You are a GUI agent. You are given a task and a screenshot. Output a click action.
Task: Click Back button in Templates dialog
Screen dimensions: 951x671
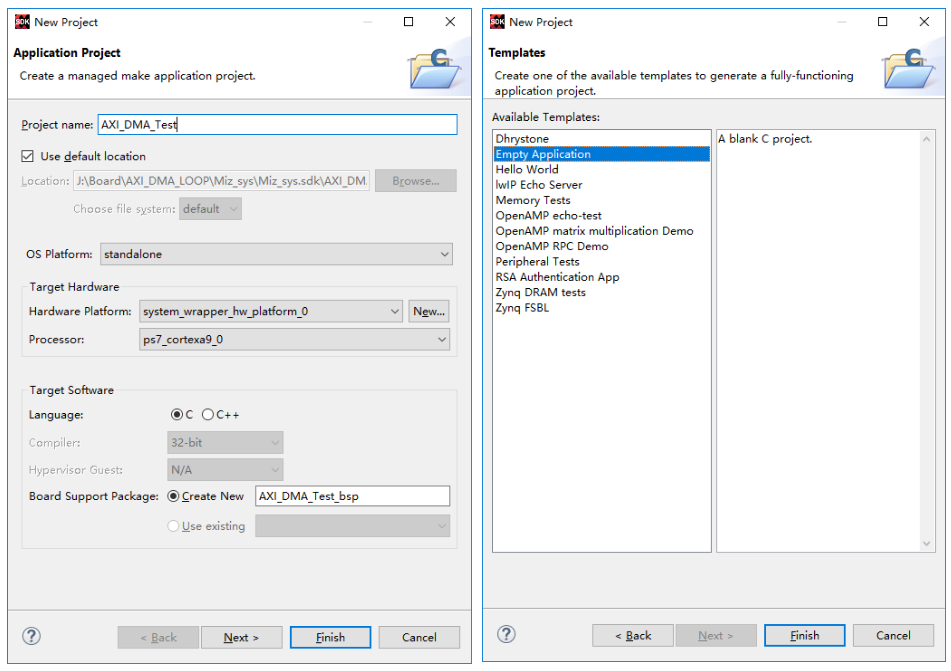coord(633,635)
